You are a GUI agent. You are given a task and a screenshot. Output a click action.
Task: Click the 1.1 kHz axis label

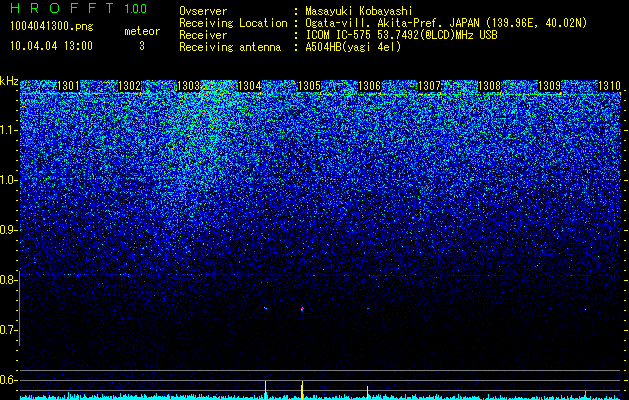point(8,130)
